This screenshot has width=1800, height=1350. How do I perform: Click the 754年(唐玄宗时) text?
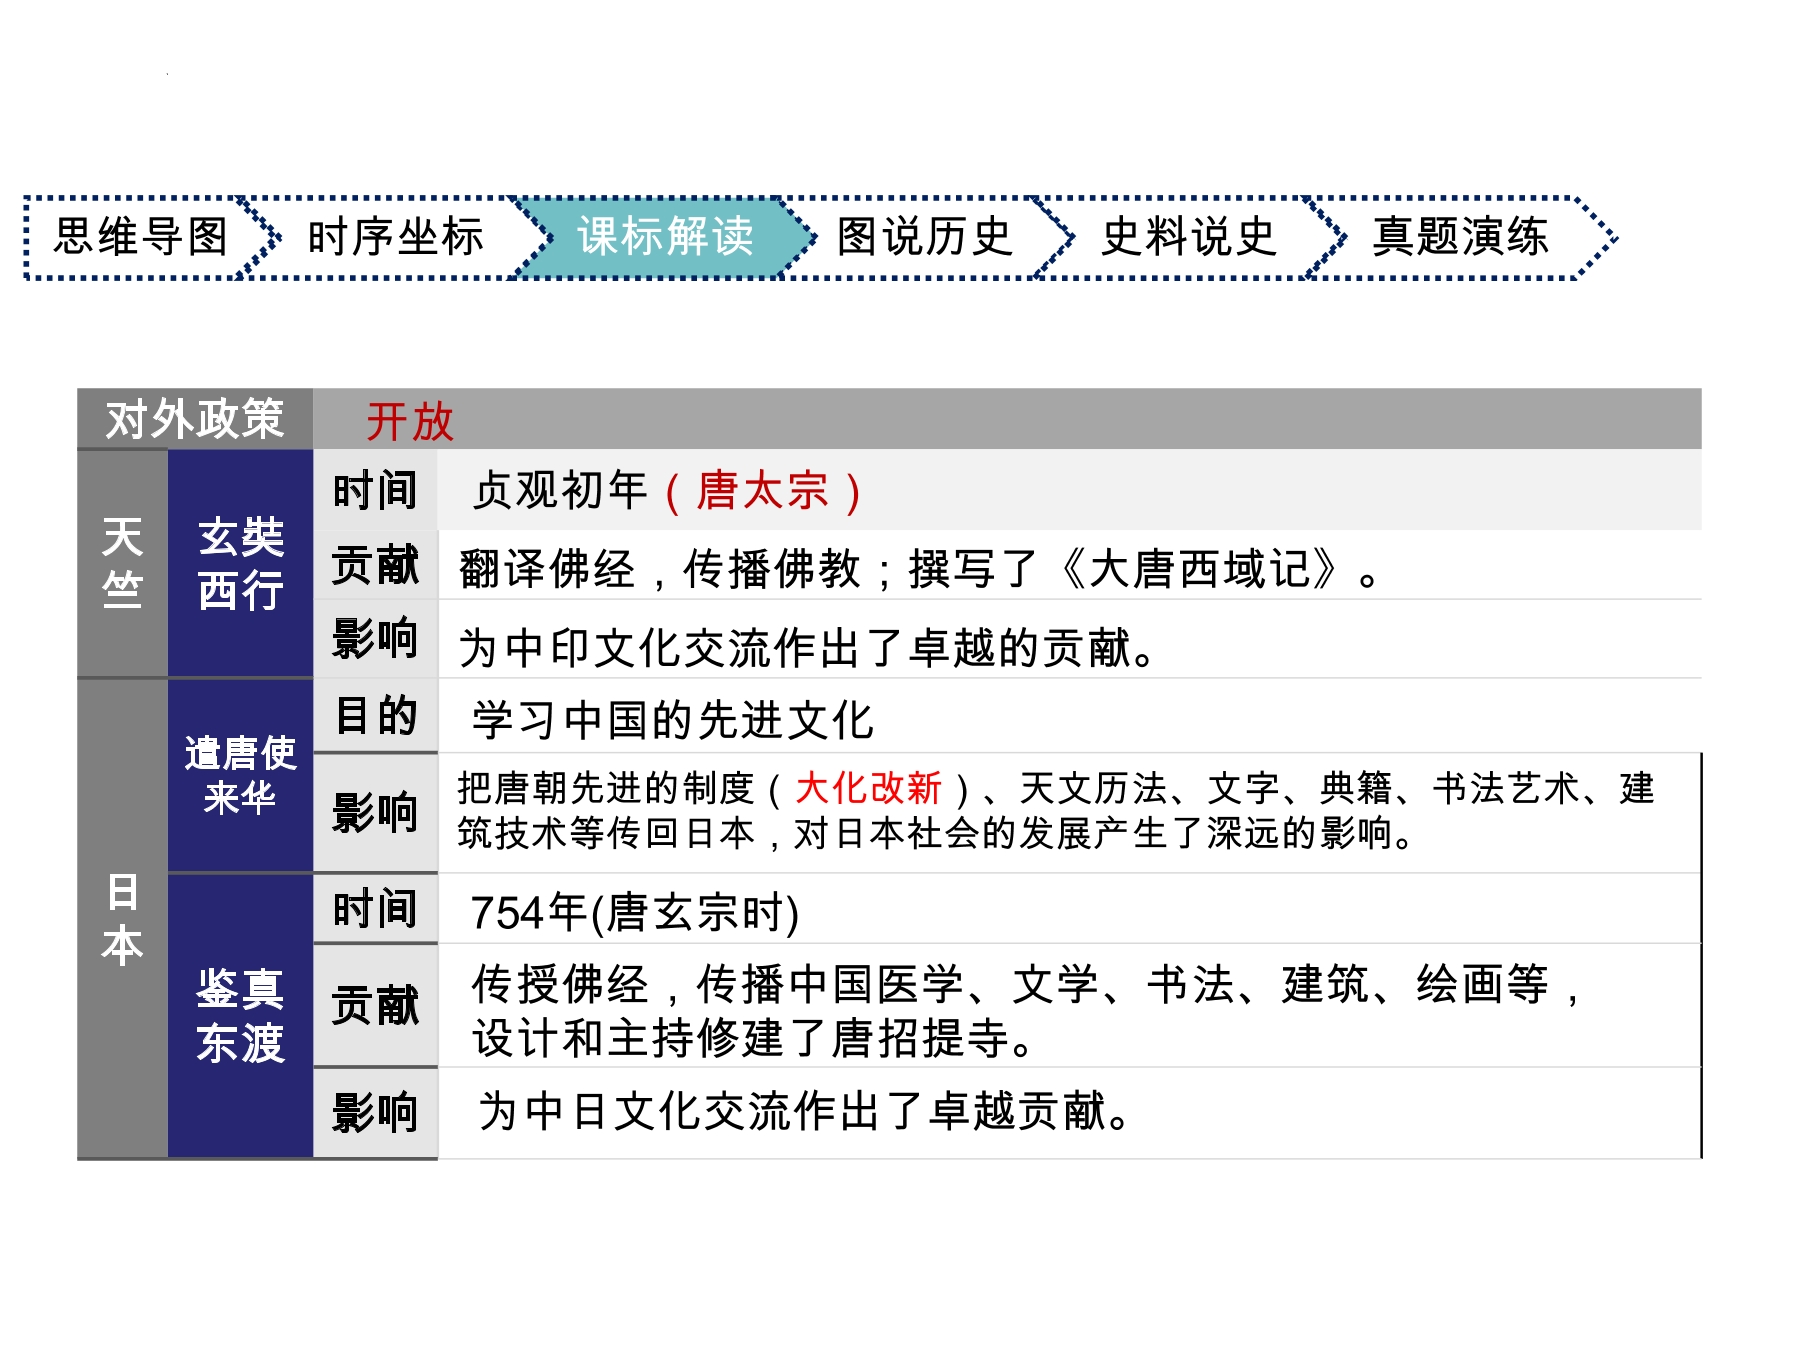click(634, 912)
